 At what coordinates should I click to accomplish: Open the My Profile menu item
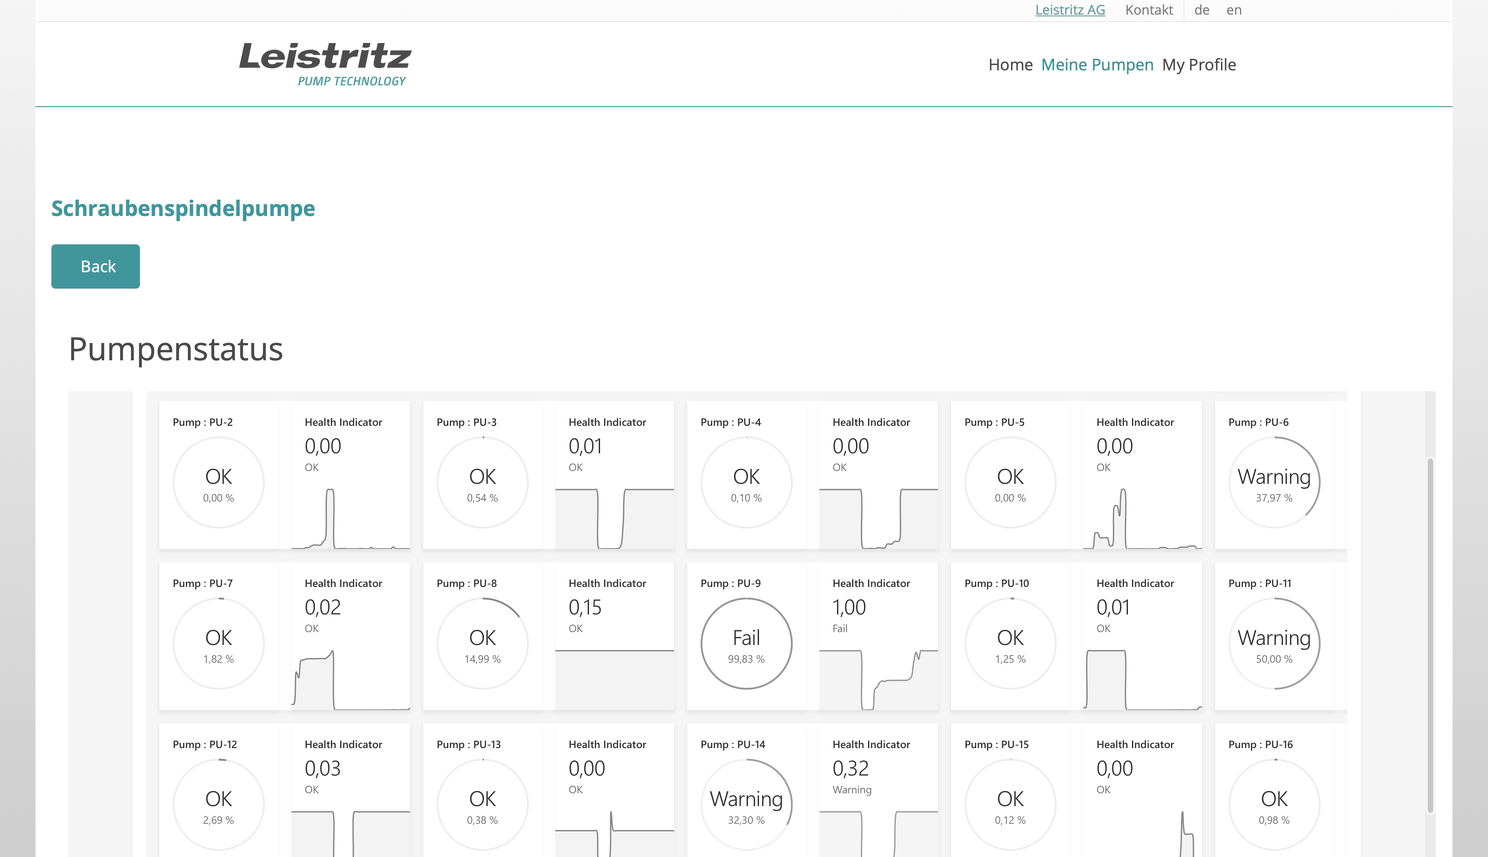tap(1199, 64)
